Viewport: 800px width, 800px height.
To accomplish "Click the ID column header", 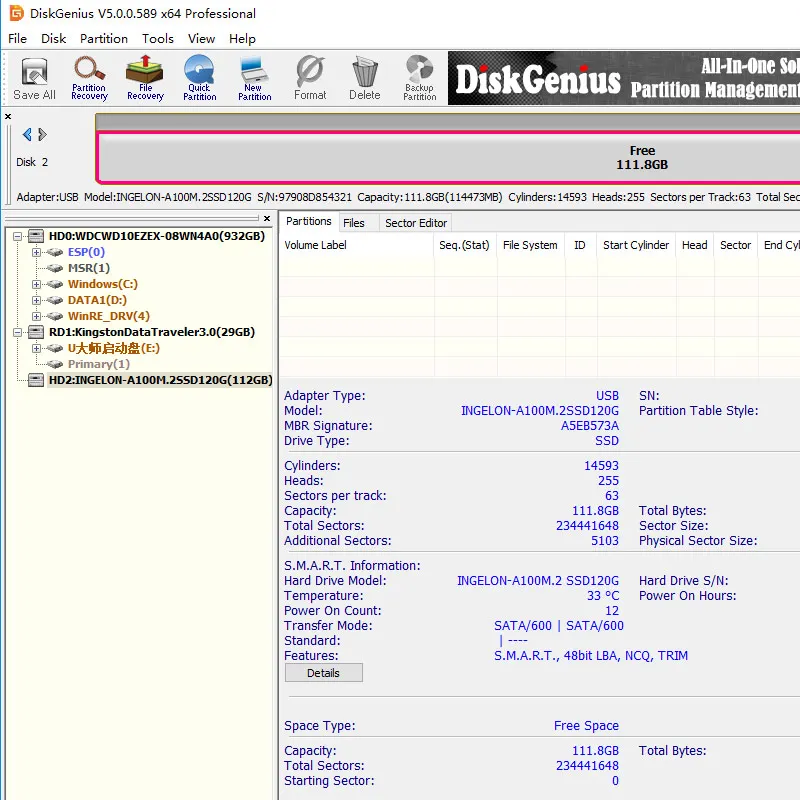I will 580,245.
